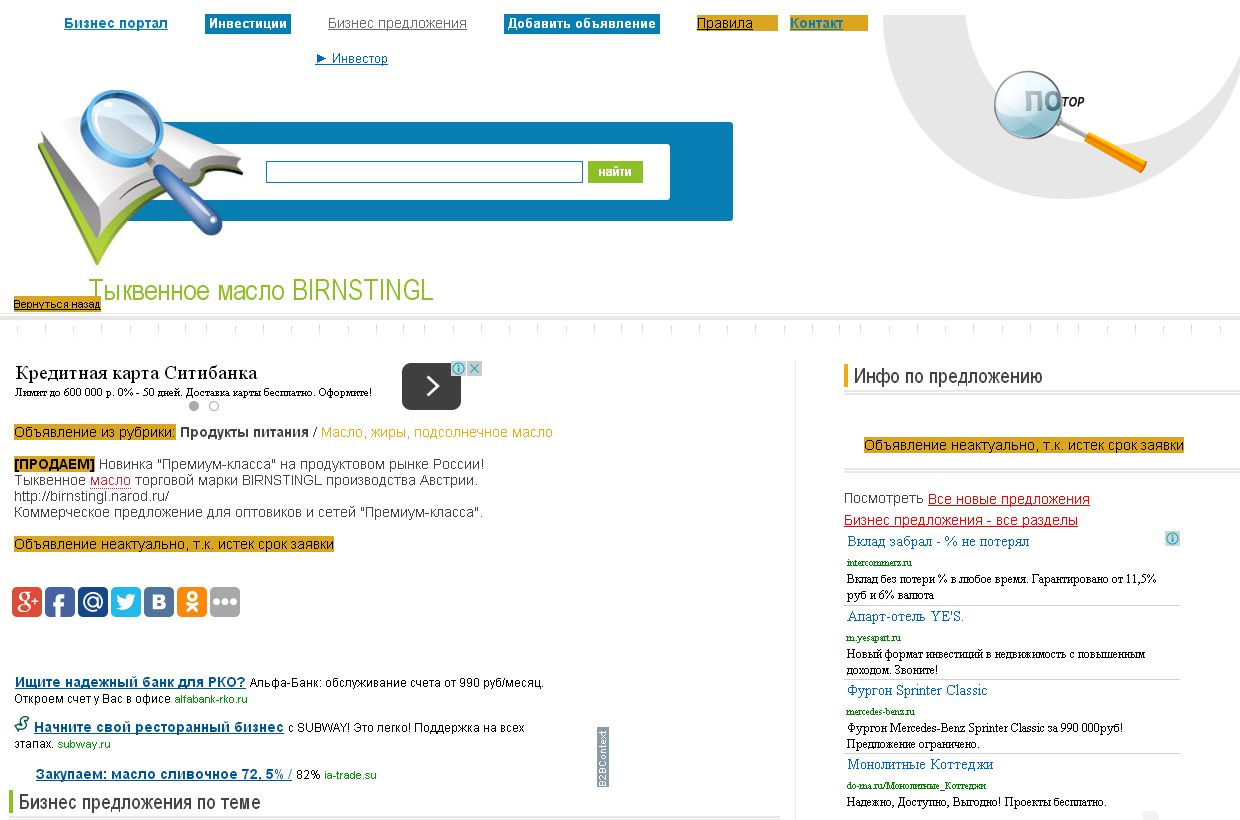This screenshot has width=1240, height=820.
Task: Click the red underlined масло keyword link
Action: [x=110, y=480]
